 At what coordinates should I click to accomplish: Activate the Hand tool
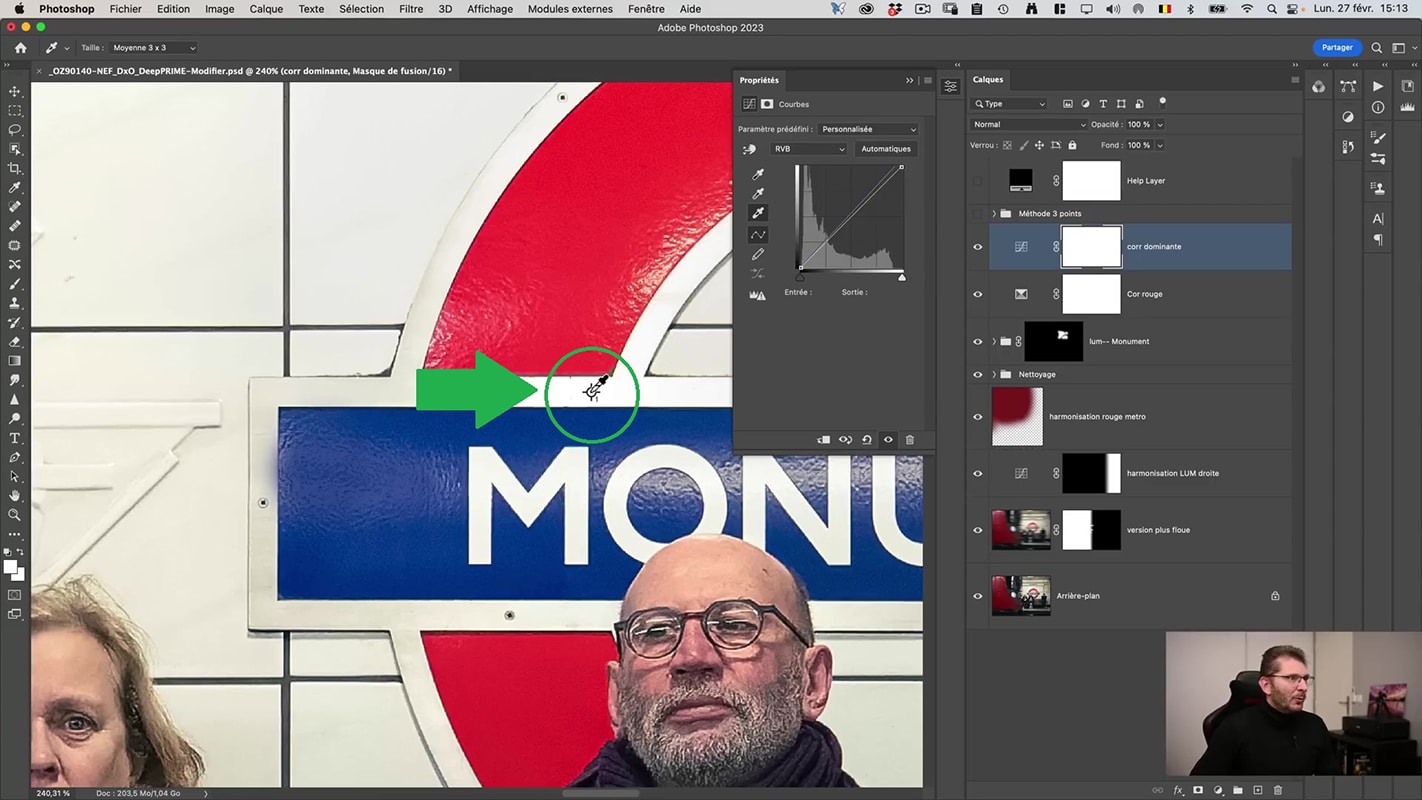pos(15,495)
